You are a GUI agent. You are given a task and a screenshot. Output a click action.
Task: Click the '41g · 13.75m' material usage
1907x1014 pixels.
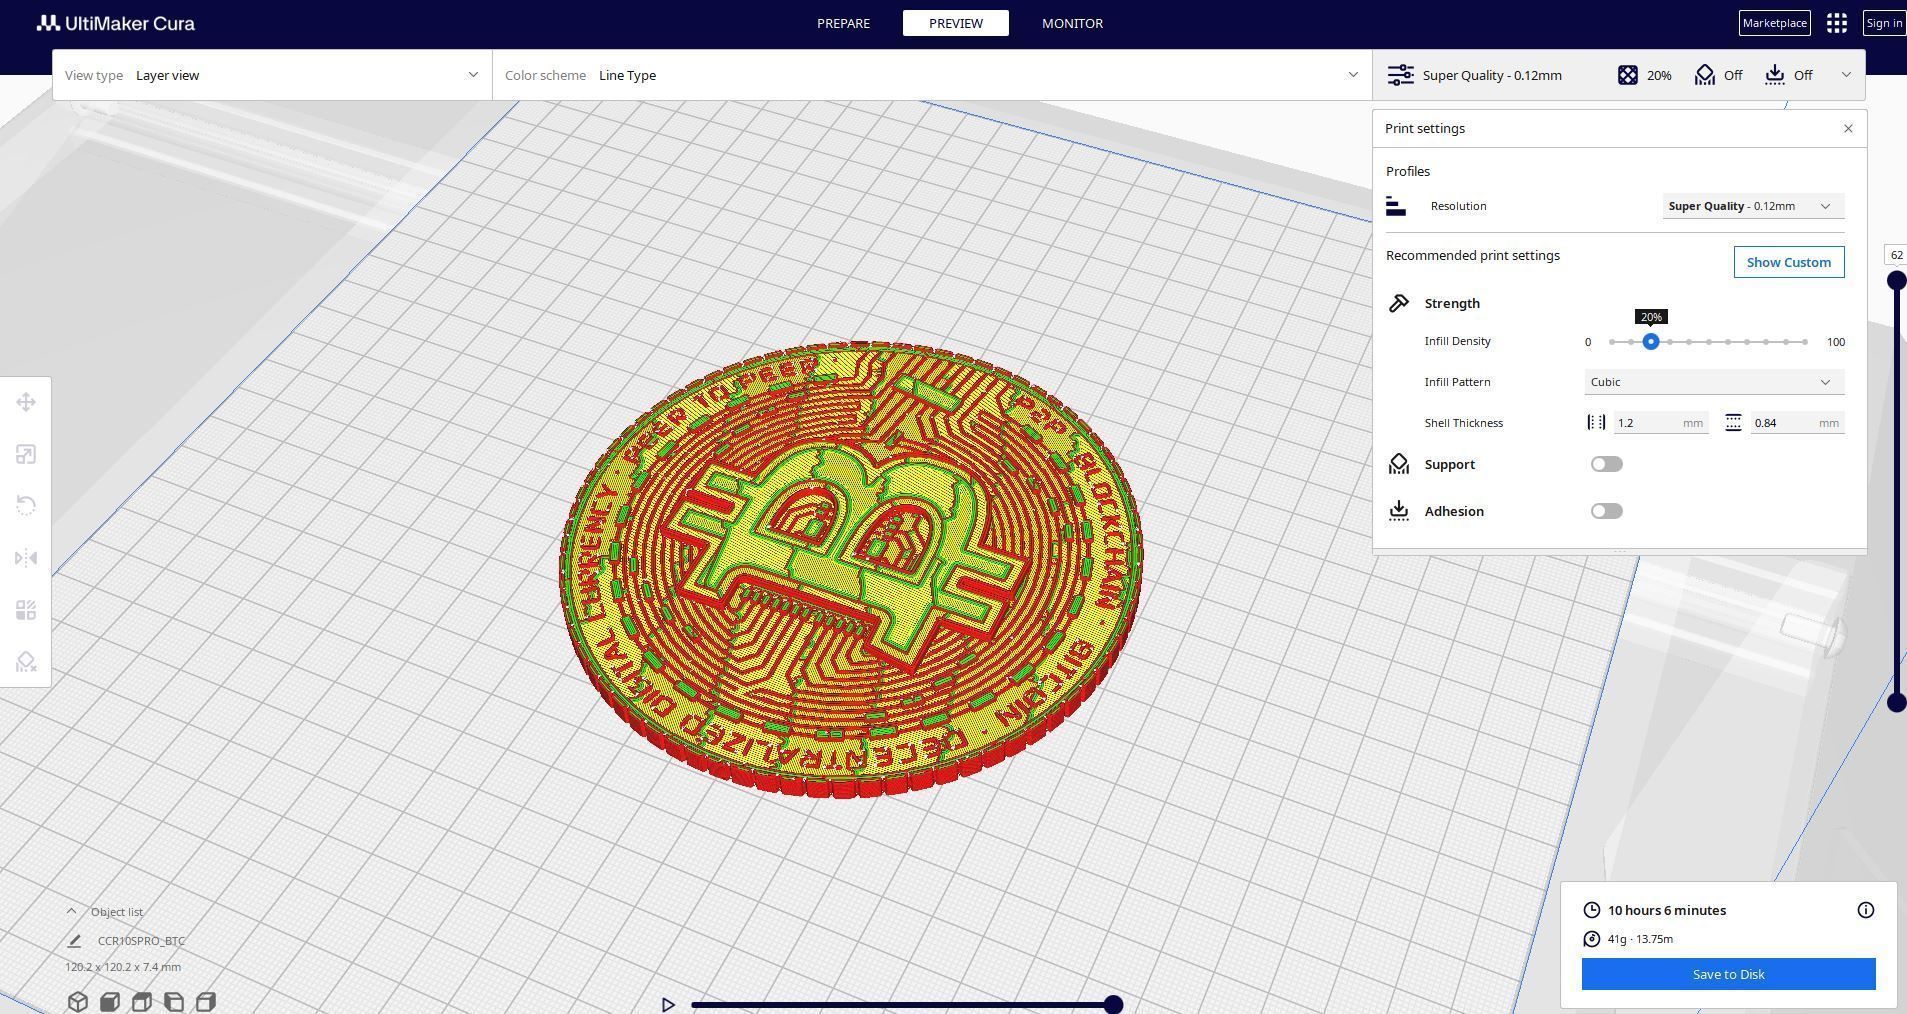click(x=1640, y=939)
